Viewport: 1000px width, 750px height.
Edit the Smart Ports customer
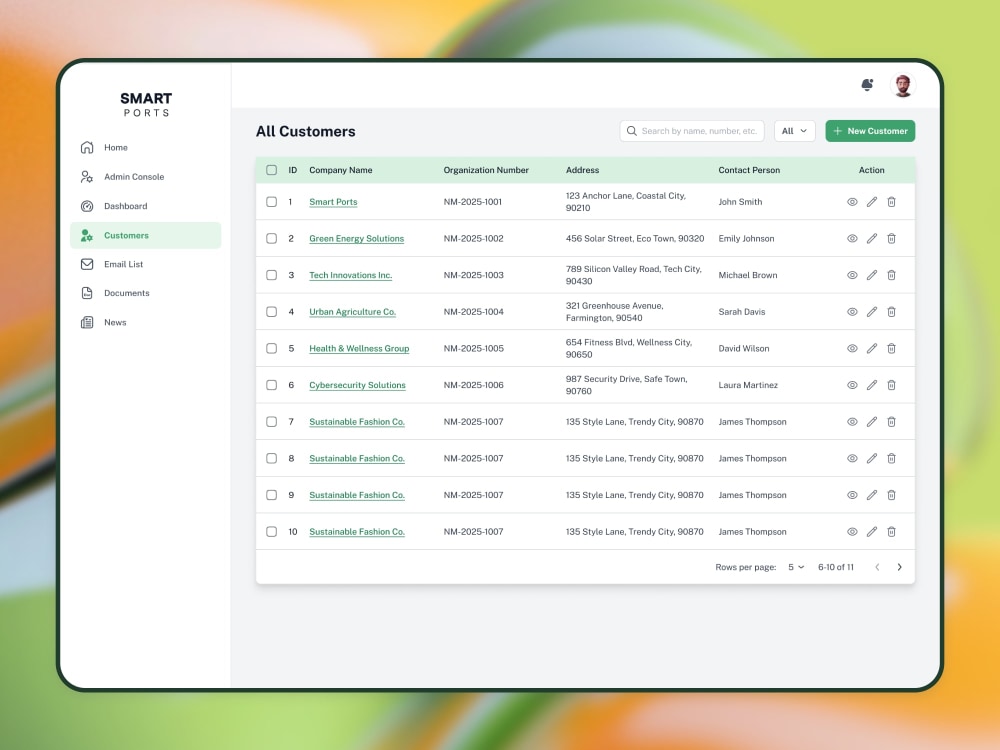(x=872, y=202)
